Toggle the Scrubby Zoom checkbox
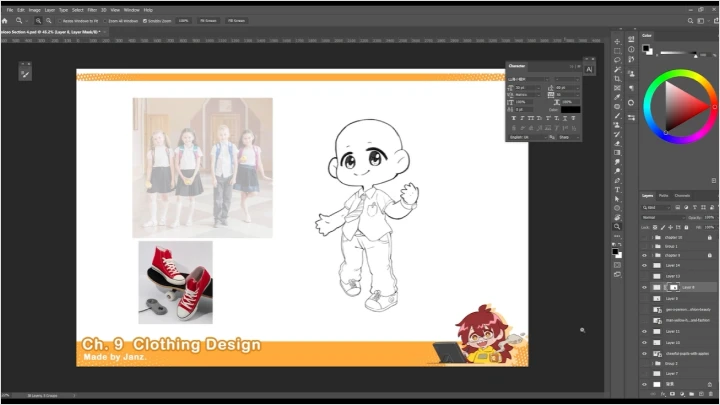Image resolution: width=720 pixels, height=405 pixels. (x=144, y=20)
